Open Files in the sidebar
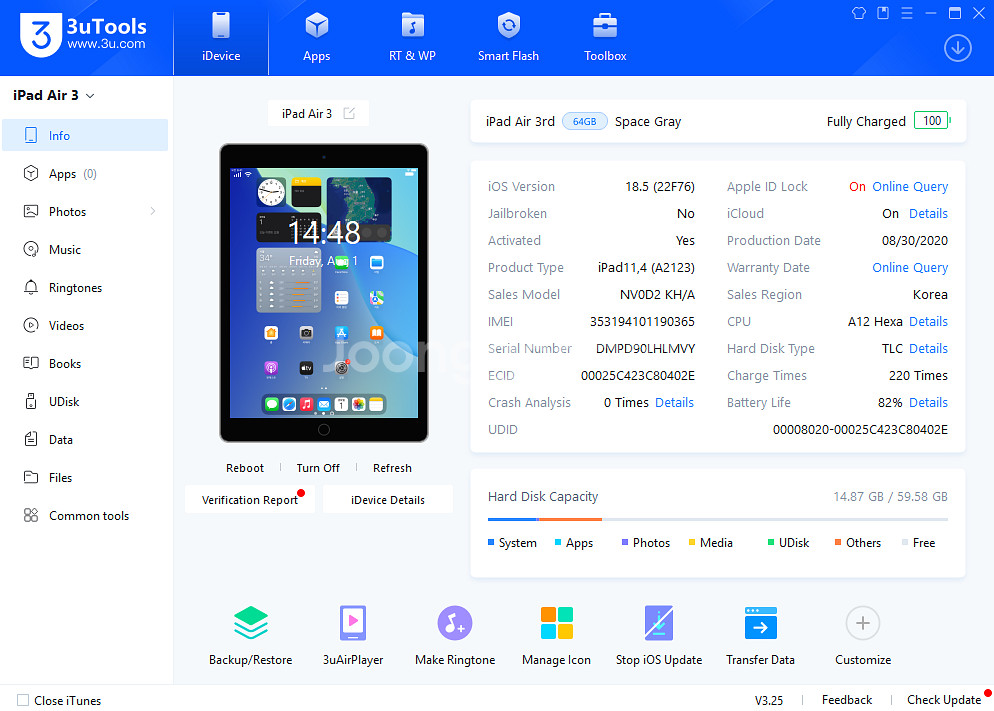The width and height of the screenshot is (994, 711). tap(85, 478)
